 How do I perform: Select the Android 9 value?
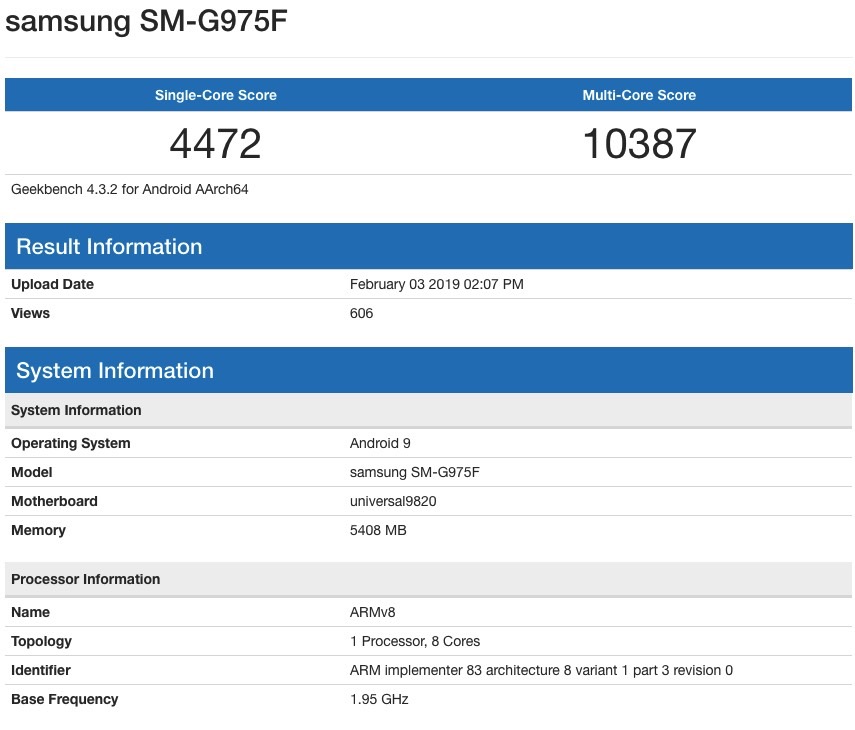[x=380, y=443]
